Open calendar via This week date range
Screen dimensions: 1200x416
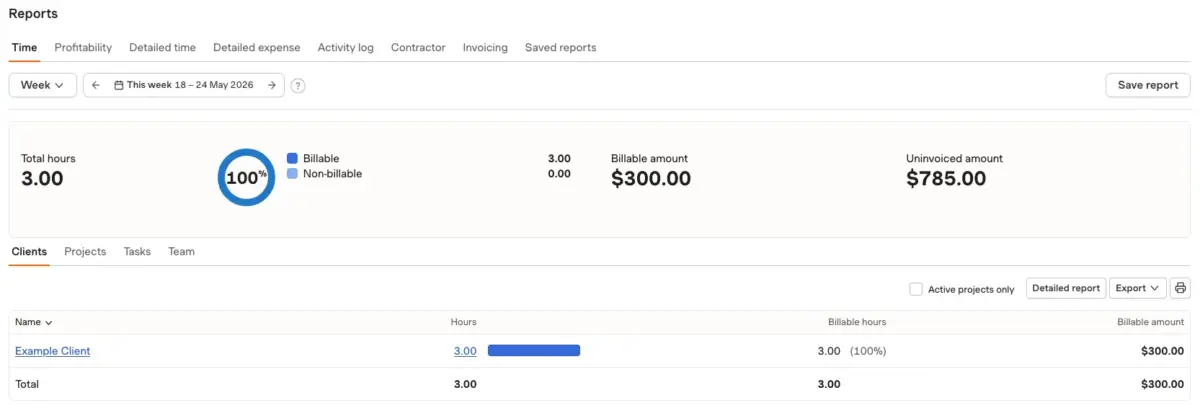point(183,85)
